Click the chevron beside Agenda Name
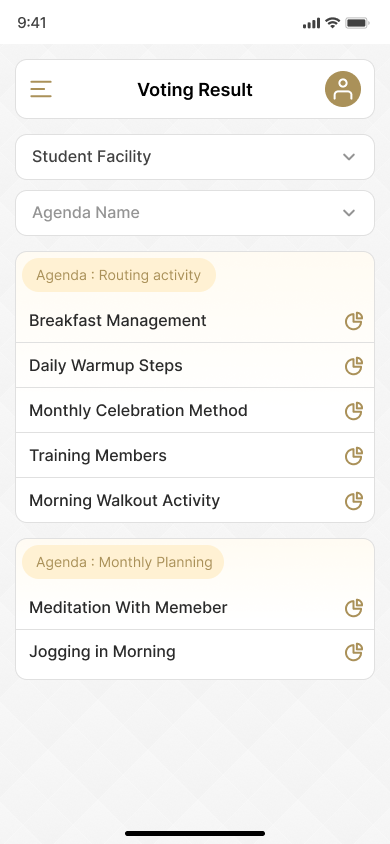The image size is (390, 844). tap(349, 213)
